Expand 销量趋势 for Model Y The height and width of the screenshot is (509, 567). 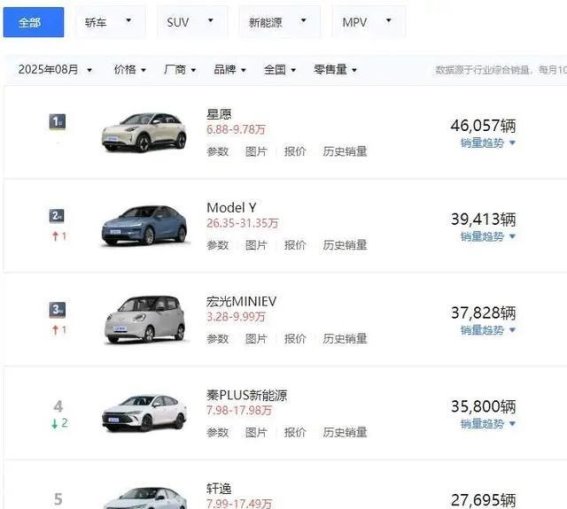[487, 236]
